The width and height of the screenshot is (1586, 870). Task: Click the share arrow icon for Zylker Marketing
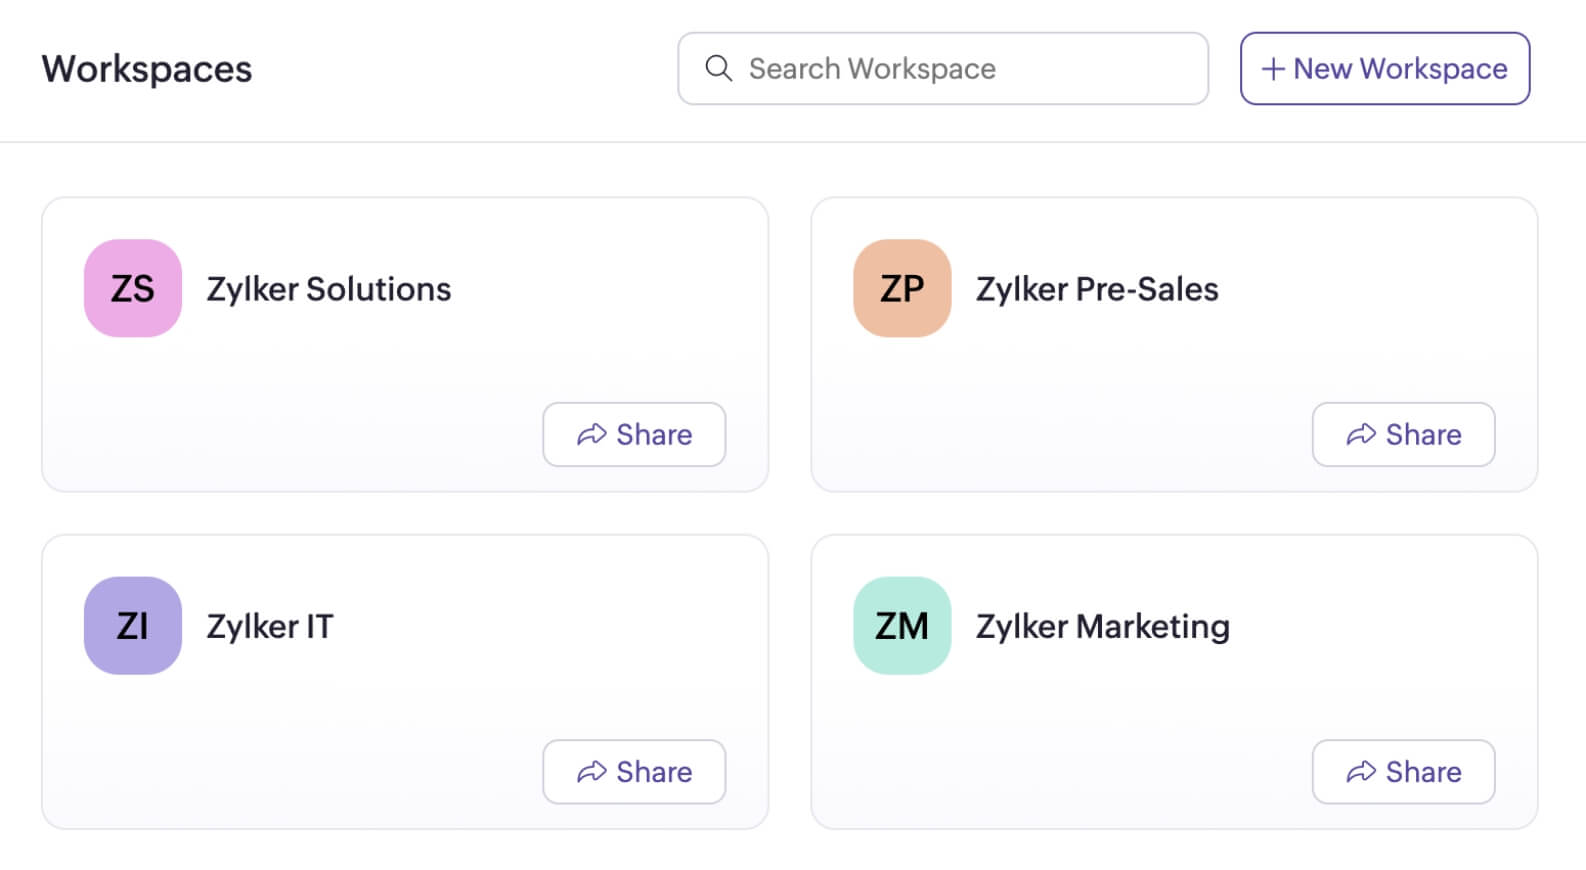point(1361,772)
